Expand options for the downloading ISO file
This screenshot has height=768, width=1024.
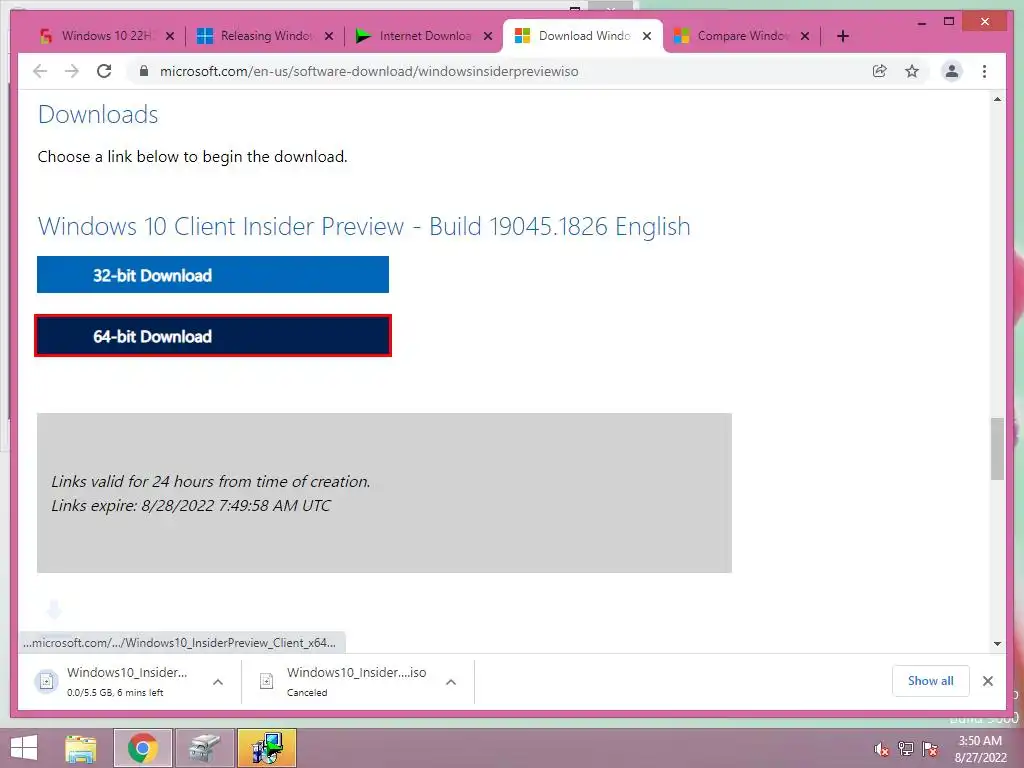coord(218,682)
